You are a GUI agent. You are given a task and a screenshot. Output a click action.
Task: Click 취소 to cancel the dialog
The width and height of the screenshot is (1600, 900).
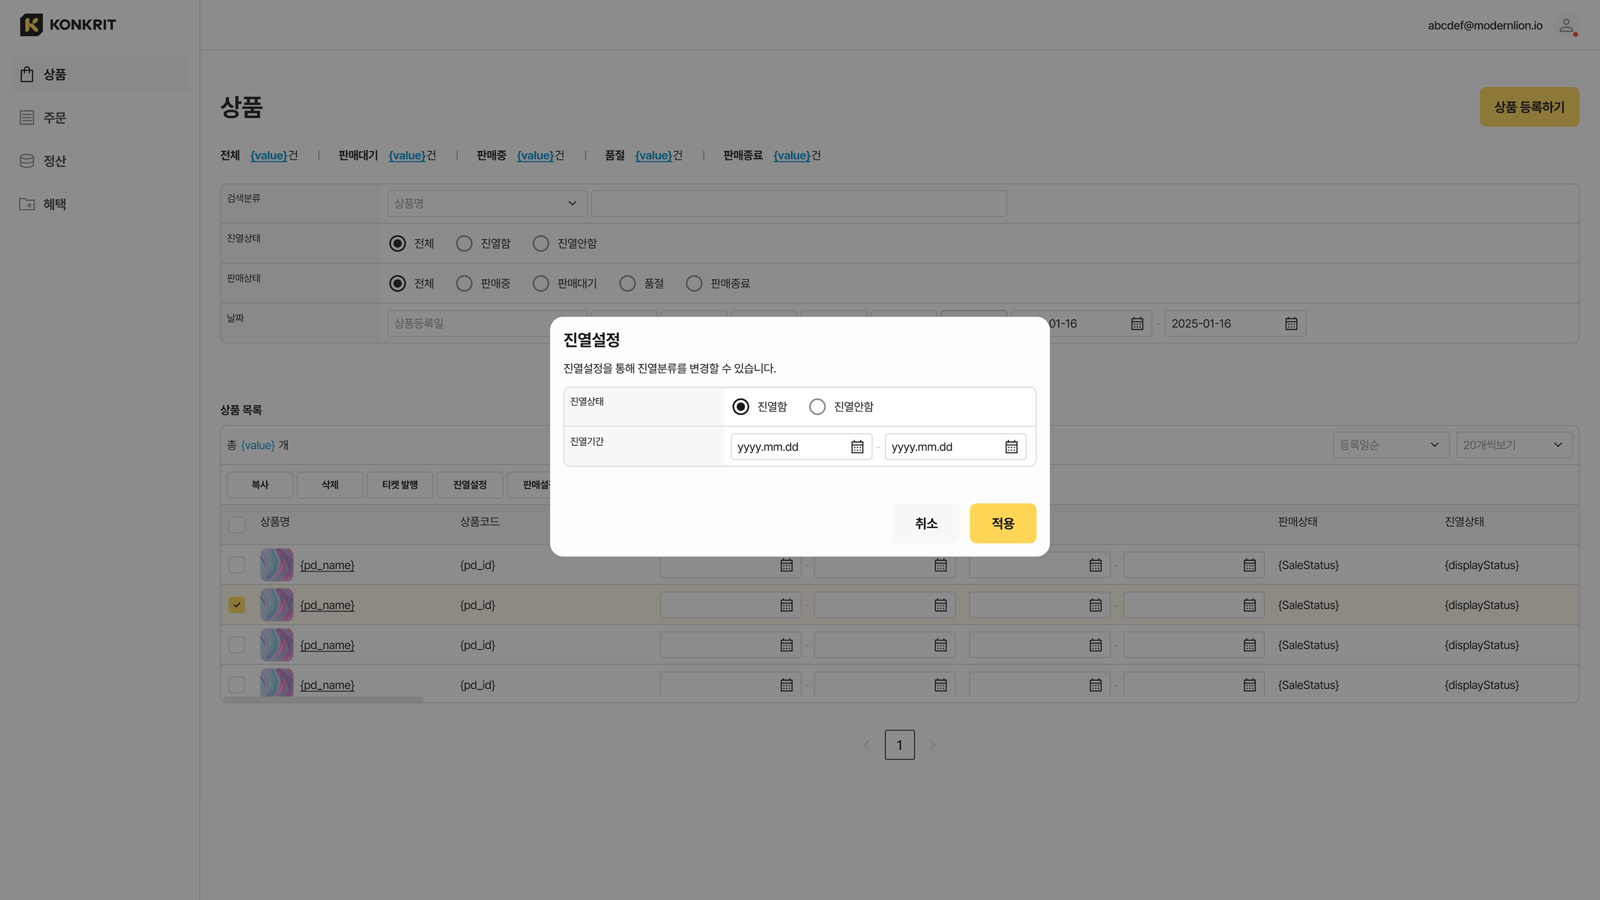926,523
